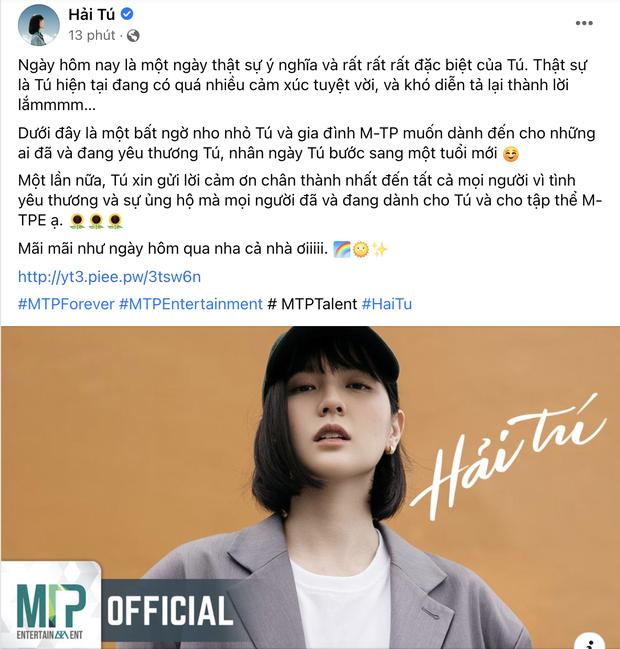Click the rainbow emoji
620x649 pixels.
pyautogui.click(x=342, y=250)
